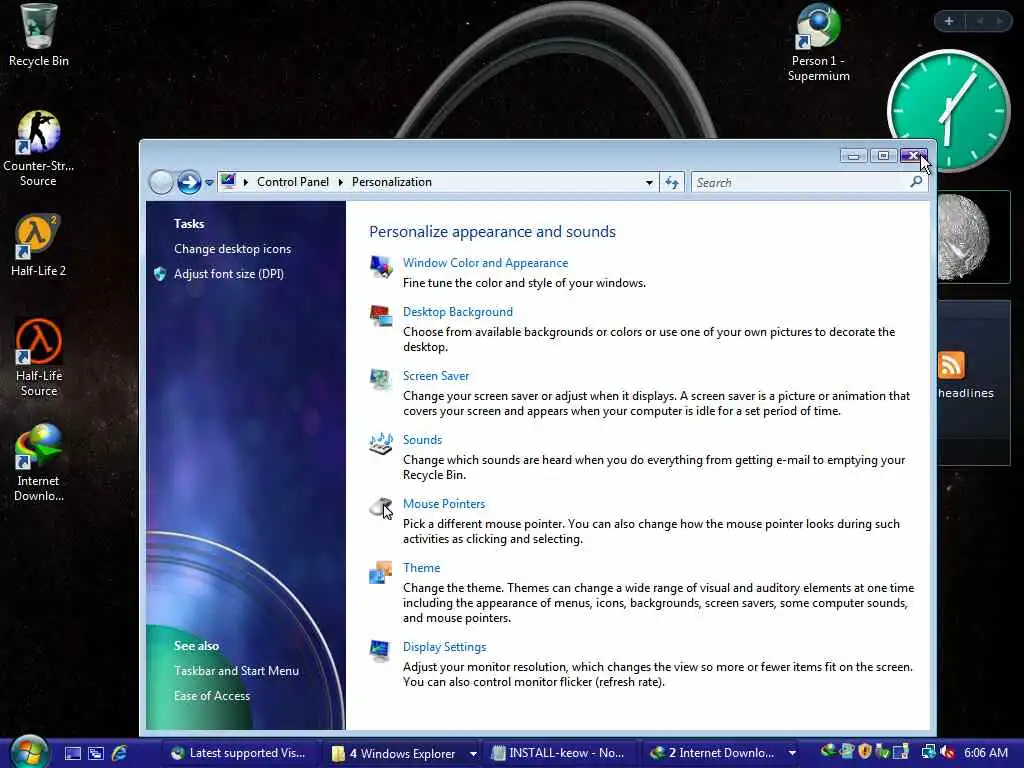Open address bar history dropdown arrow
Viewport: 1024px width, 768px height.
(x=649, y=183)
